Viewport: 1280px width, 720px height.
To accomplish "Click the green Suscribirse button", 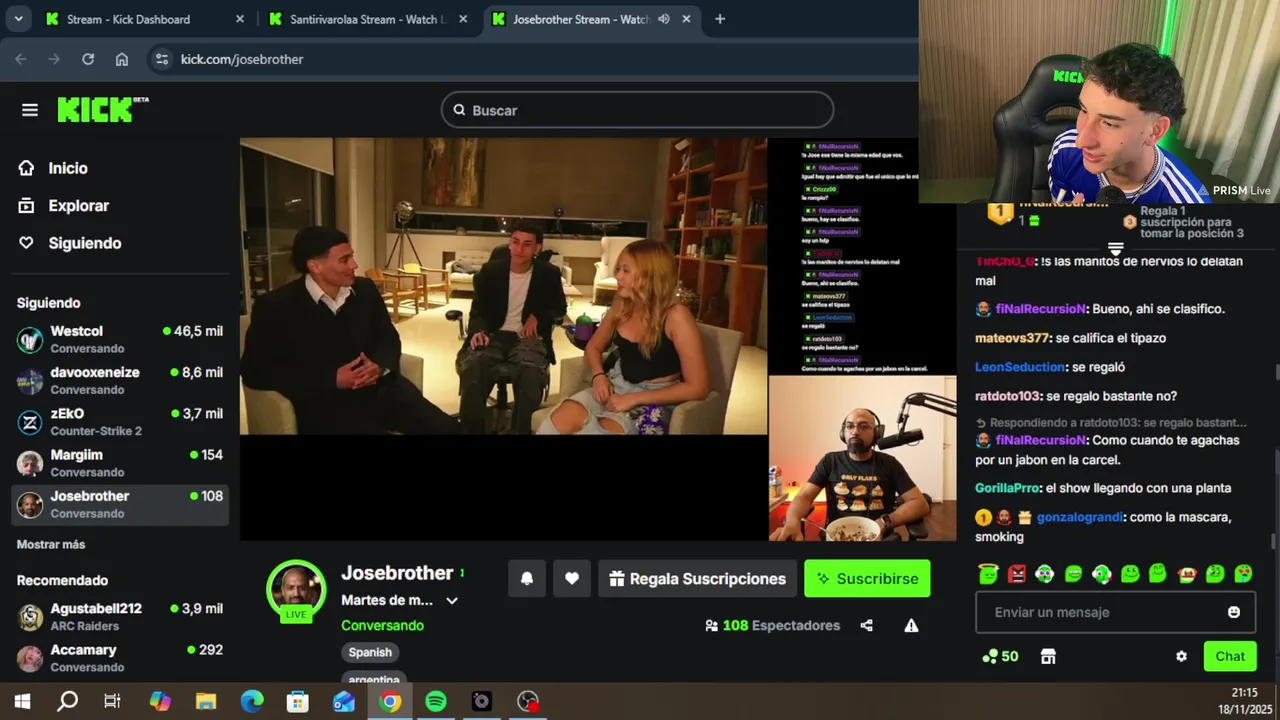I will point(867,578).
